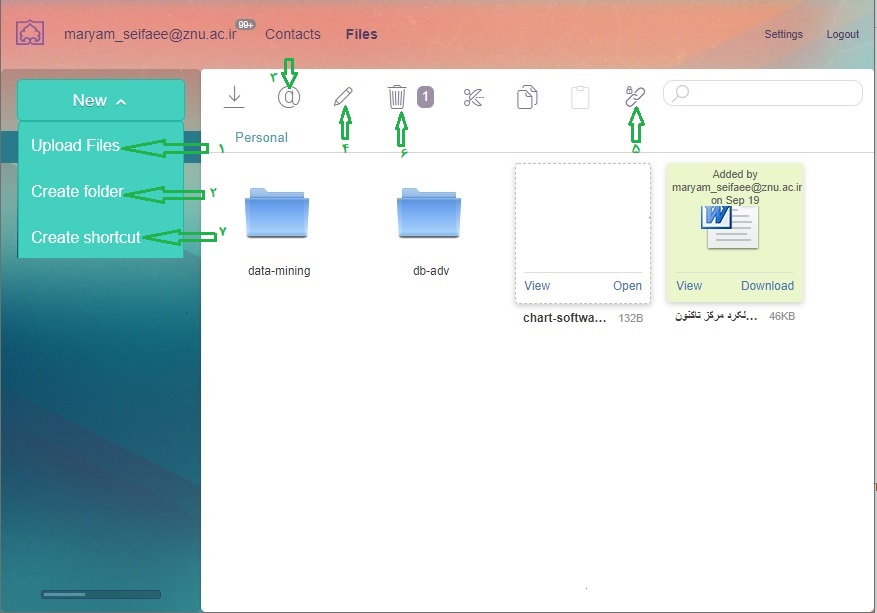877x613 pixels.
Task: Click the selected items count badge
Action: (x=425, y=97)
